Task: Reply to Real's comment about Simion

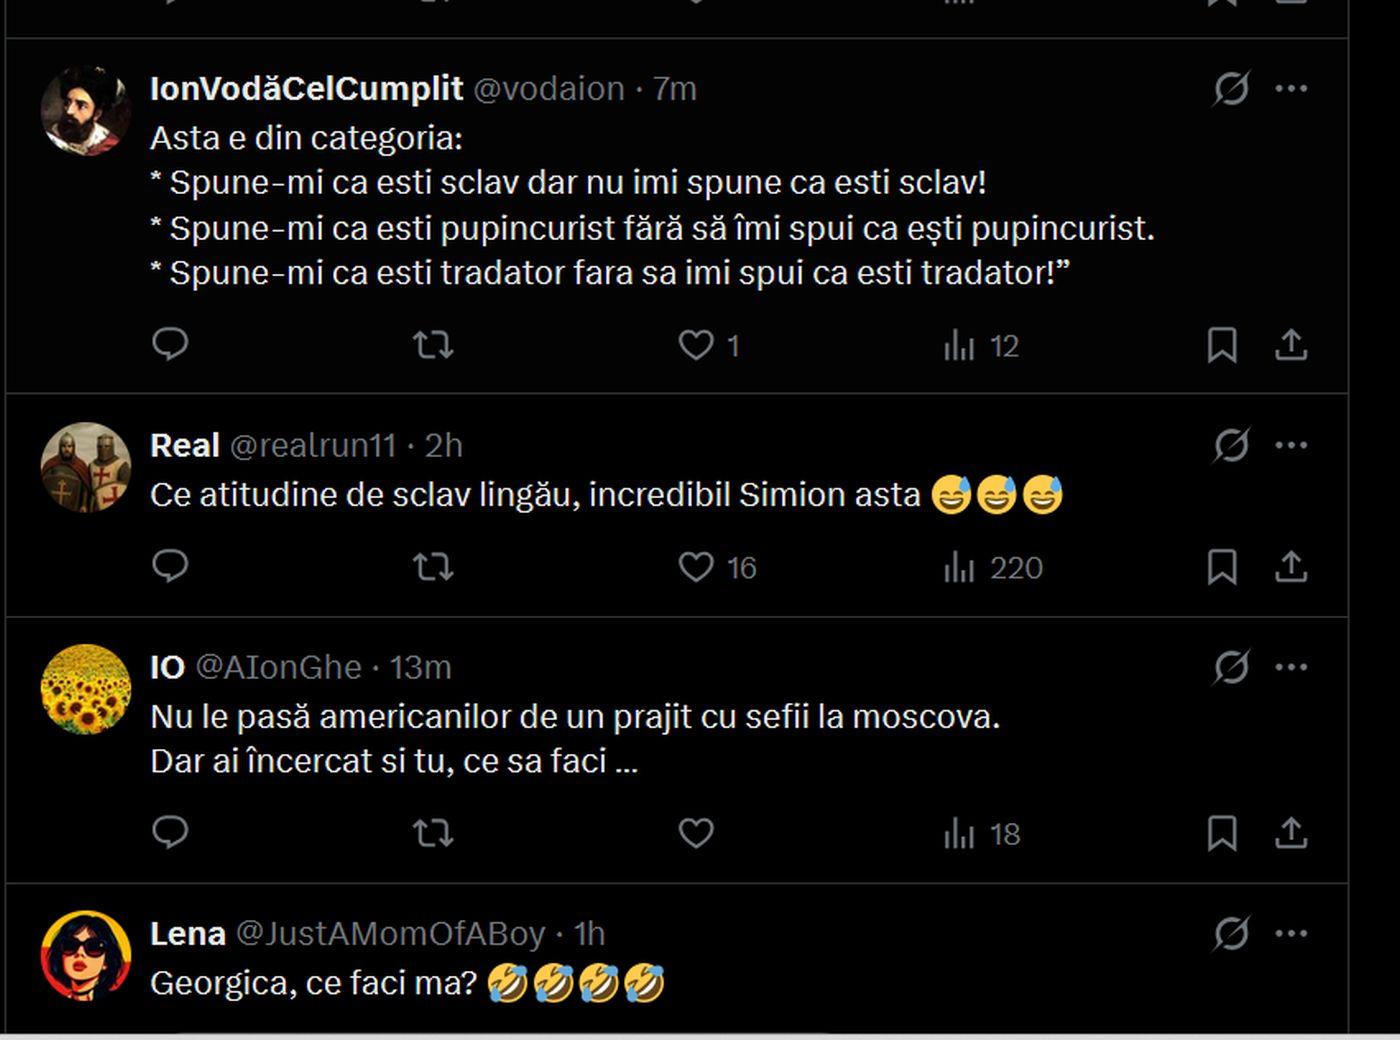Action: tap(170, 567)
